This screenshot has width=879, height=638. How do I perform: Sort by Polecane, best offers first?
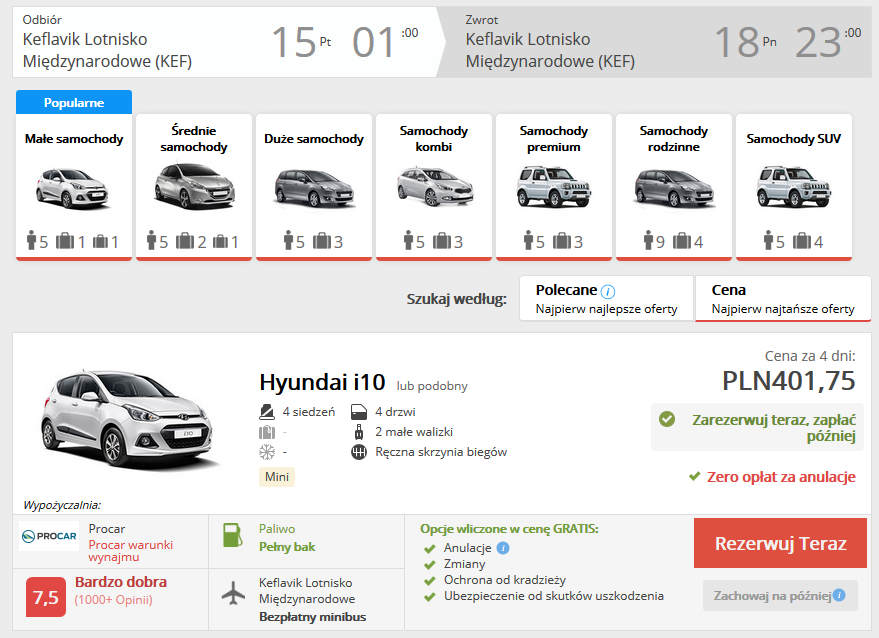(x=607, y=298)
